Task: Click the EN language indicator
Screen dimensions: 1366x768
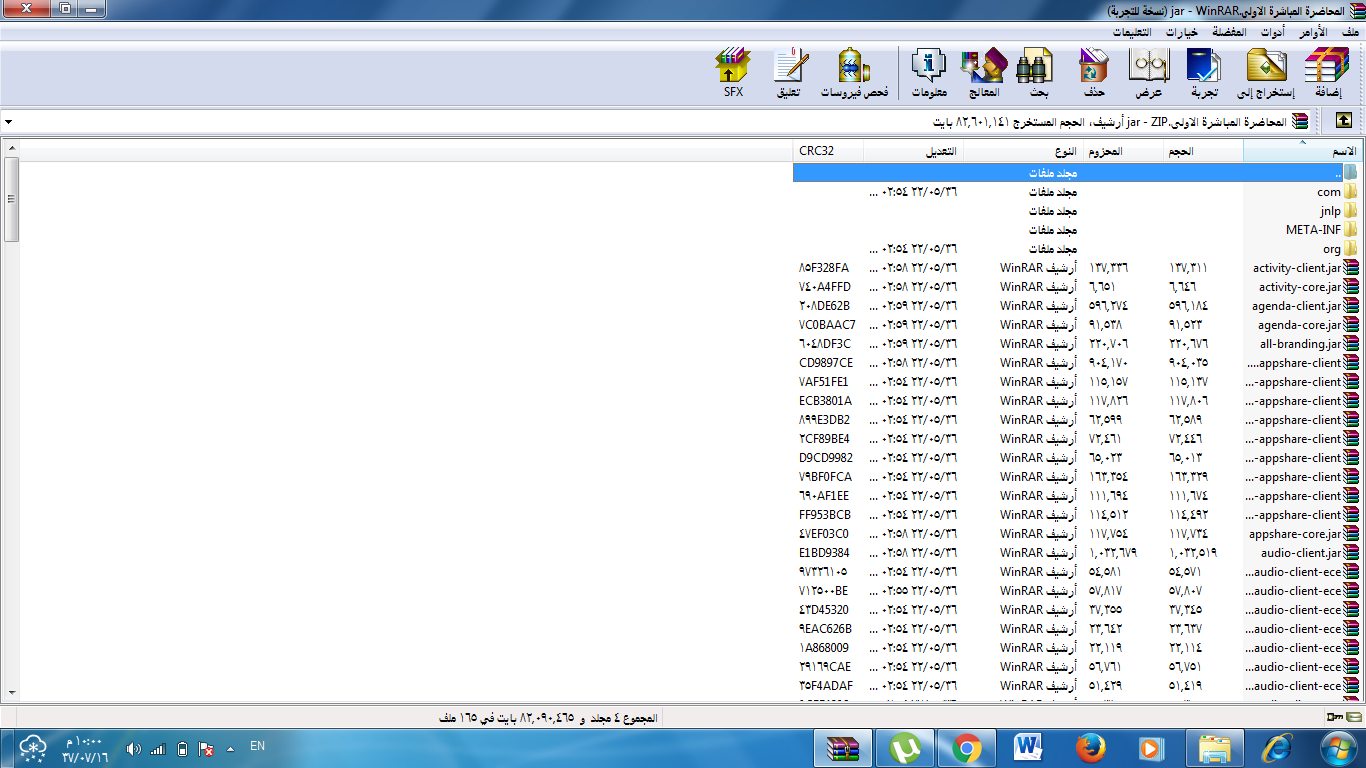Action: (x=257, y=746)
